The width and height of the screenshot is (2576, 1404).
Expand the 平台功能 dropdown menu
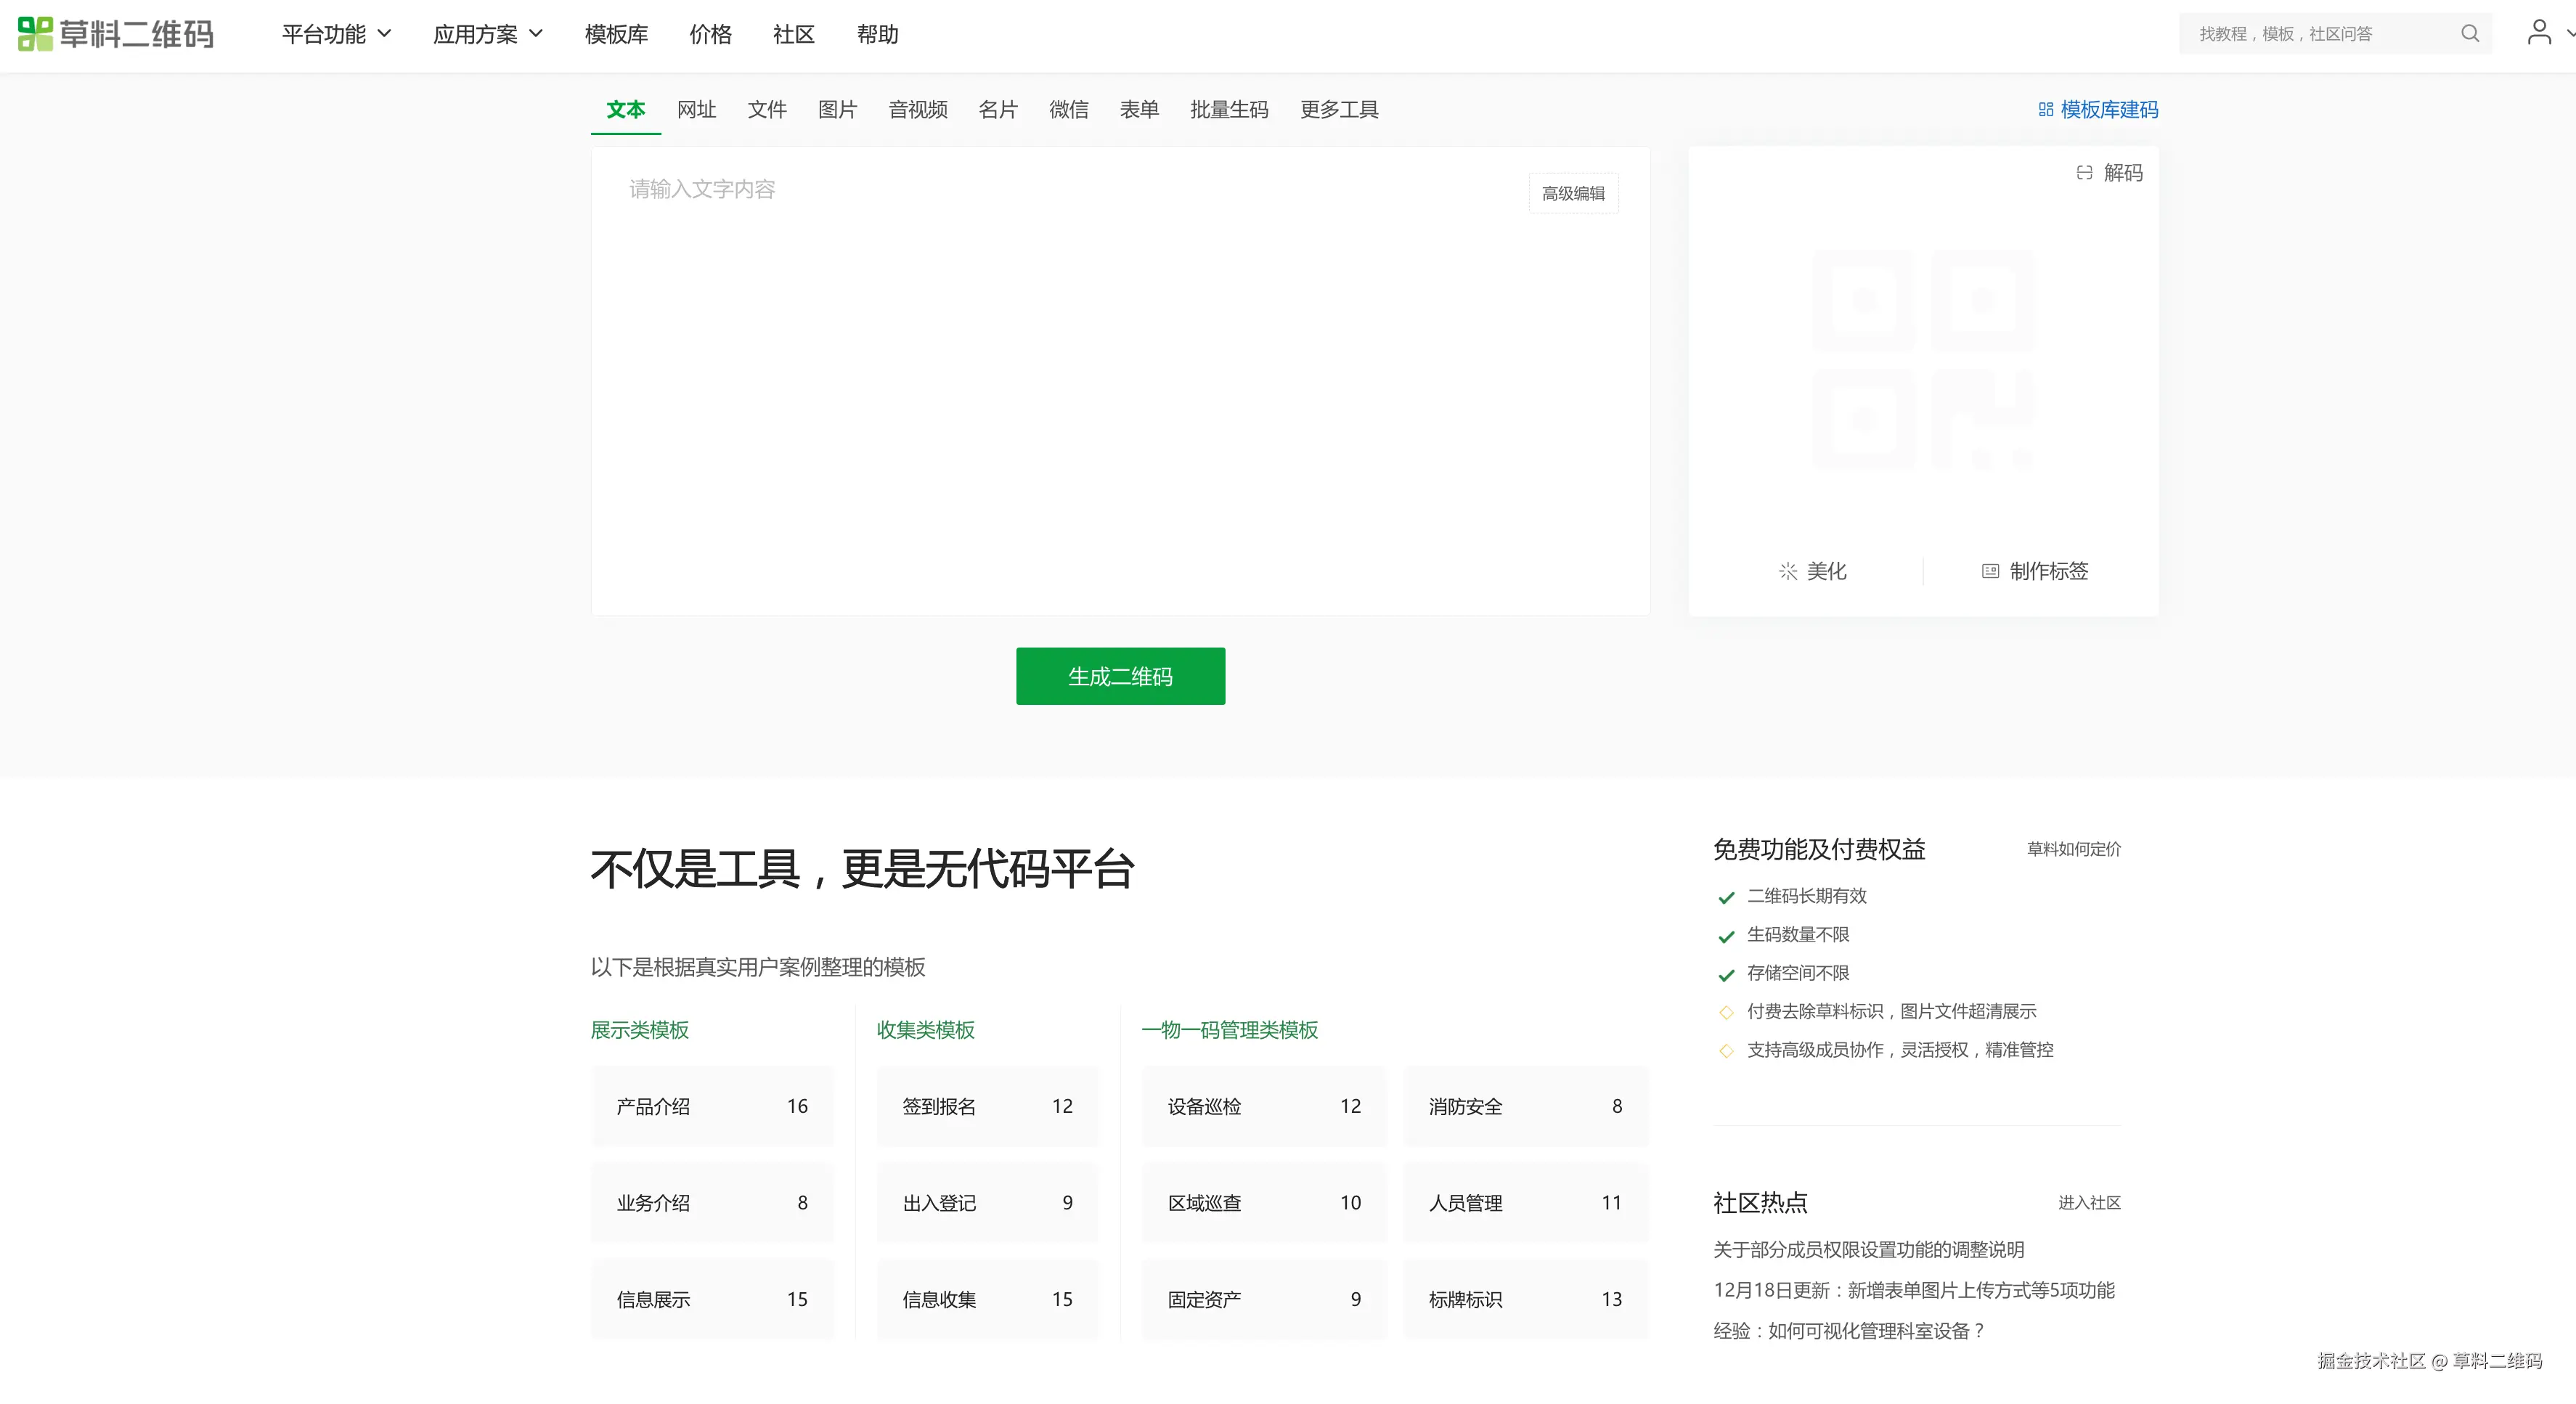(x=336, y=35)
